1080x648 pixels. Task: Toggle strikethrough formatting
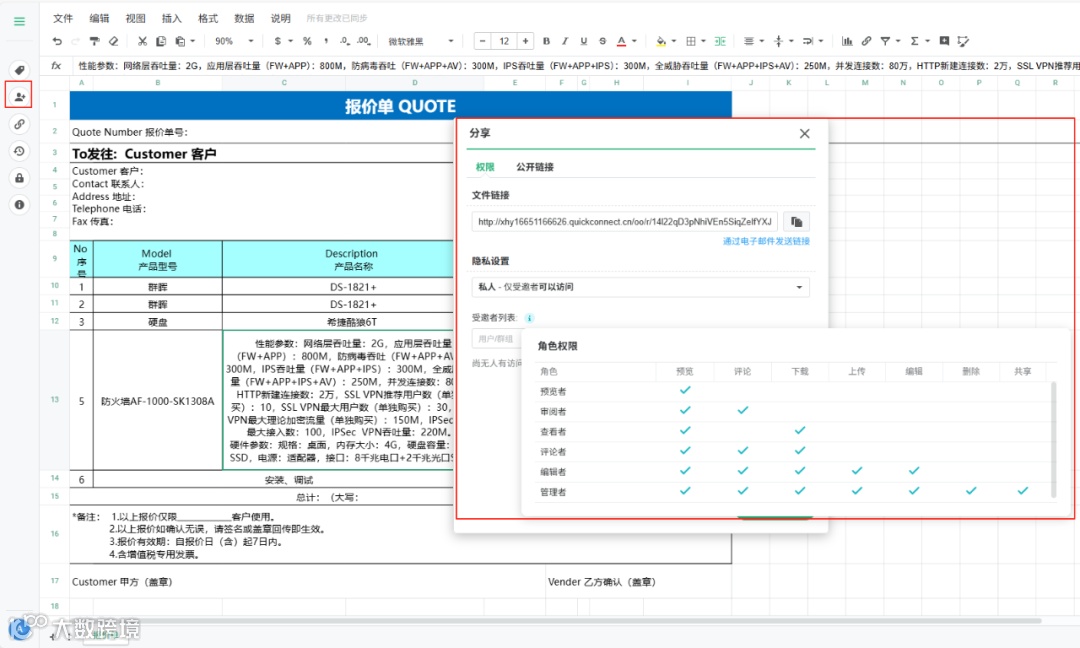[x=603, y=41]
